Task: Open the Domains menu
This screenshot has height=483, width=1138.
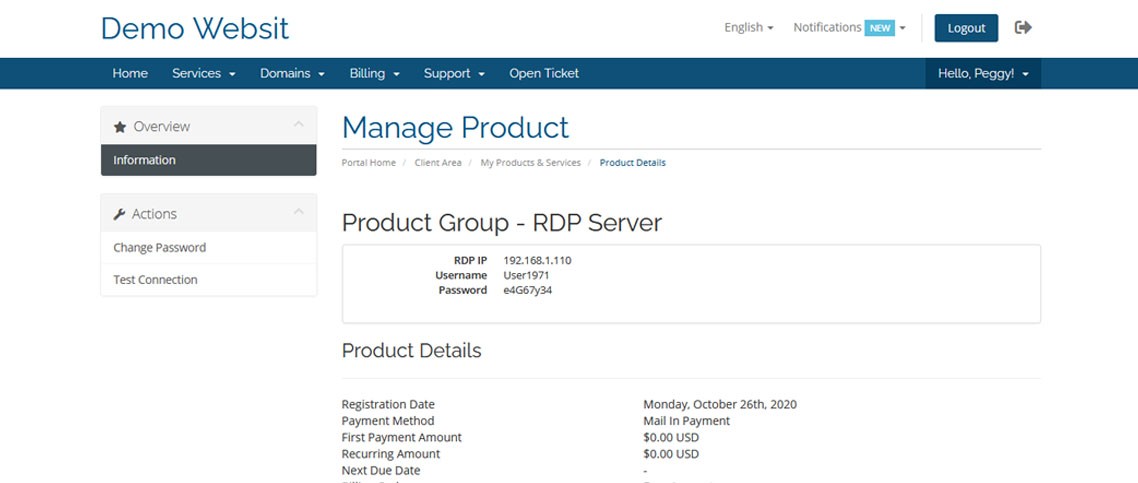Action: [x=292, y=73]
